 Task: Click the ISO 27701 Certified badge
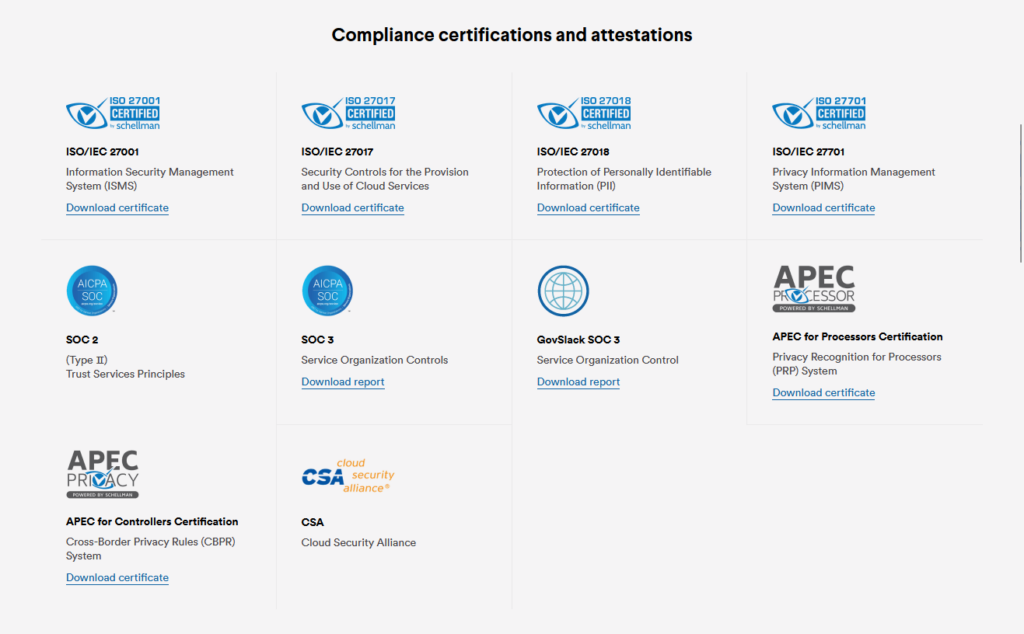point(819,113)
